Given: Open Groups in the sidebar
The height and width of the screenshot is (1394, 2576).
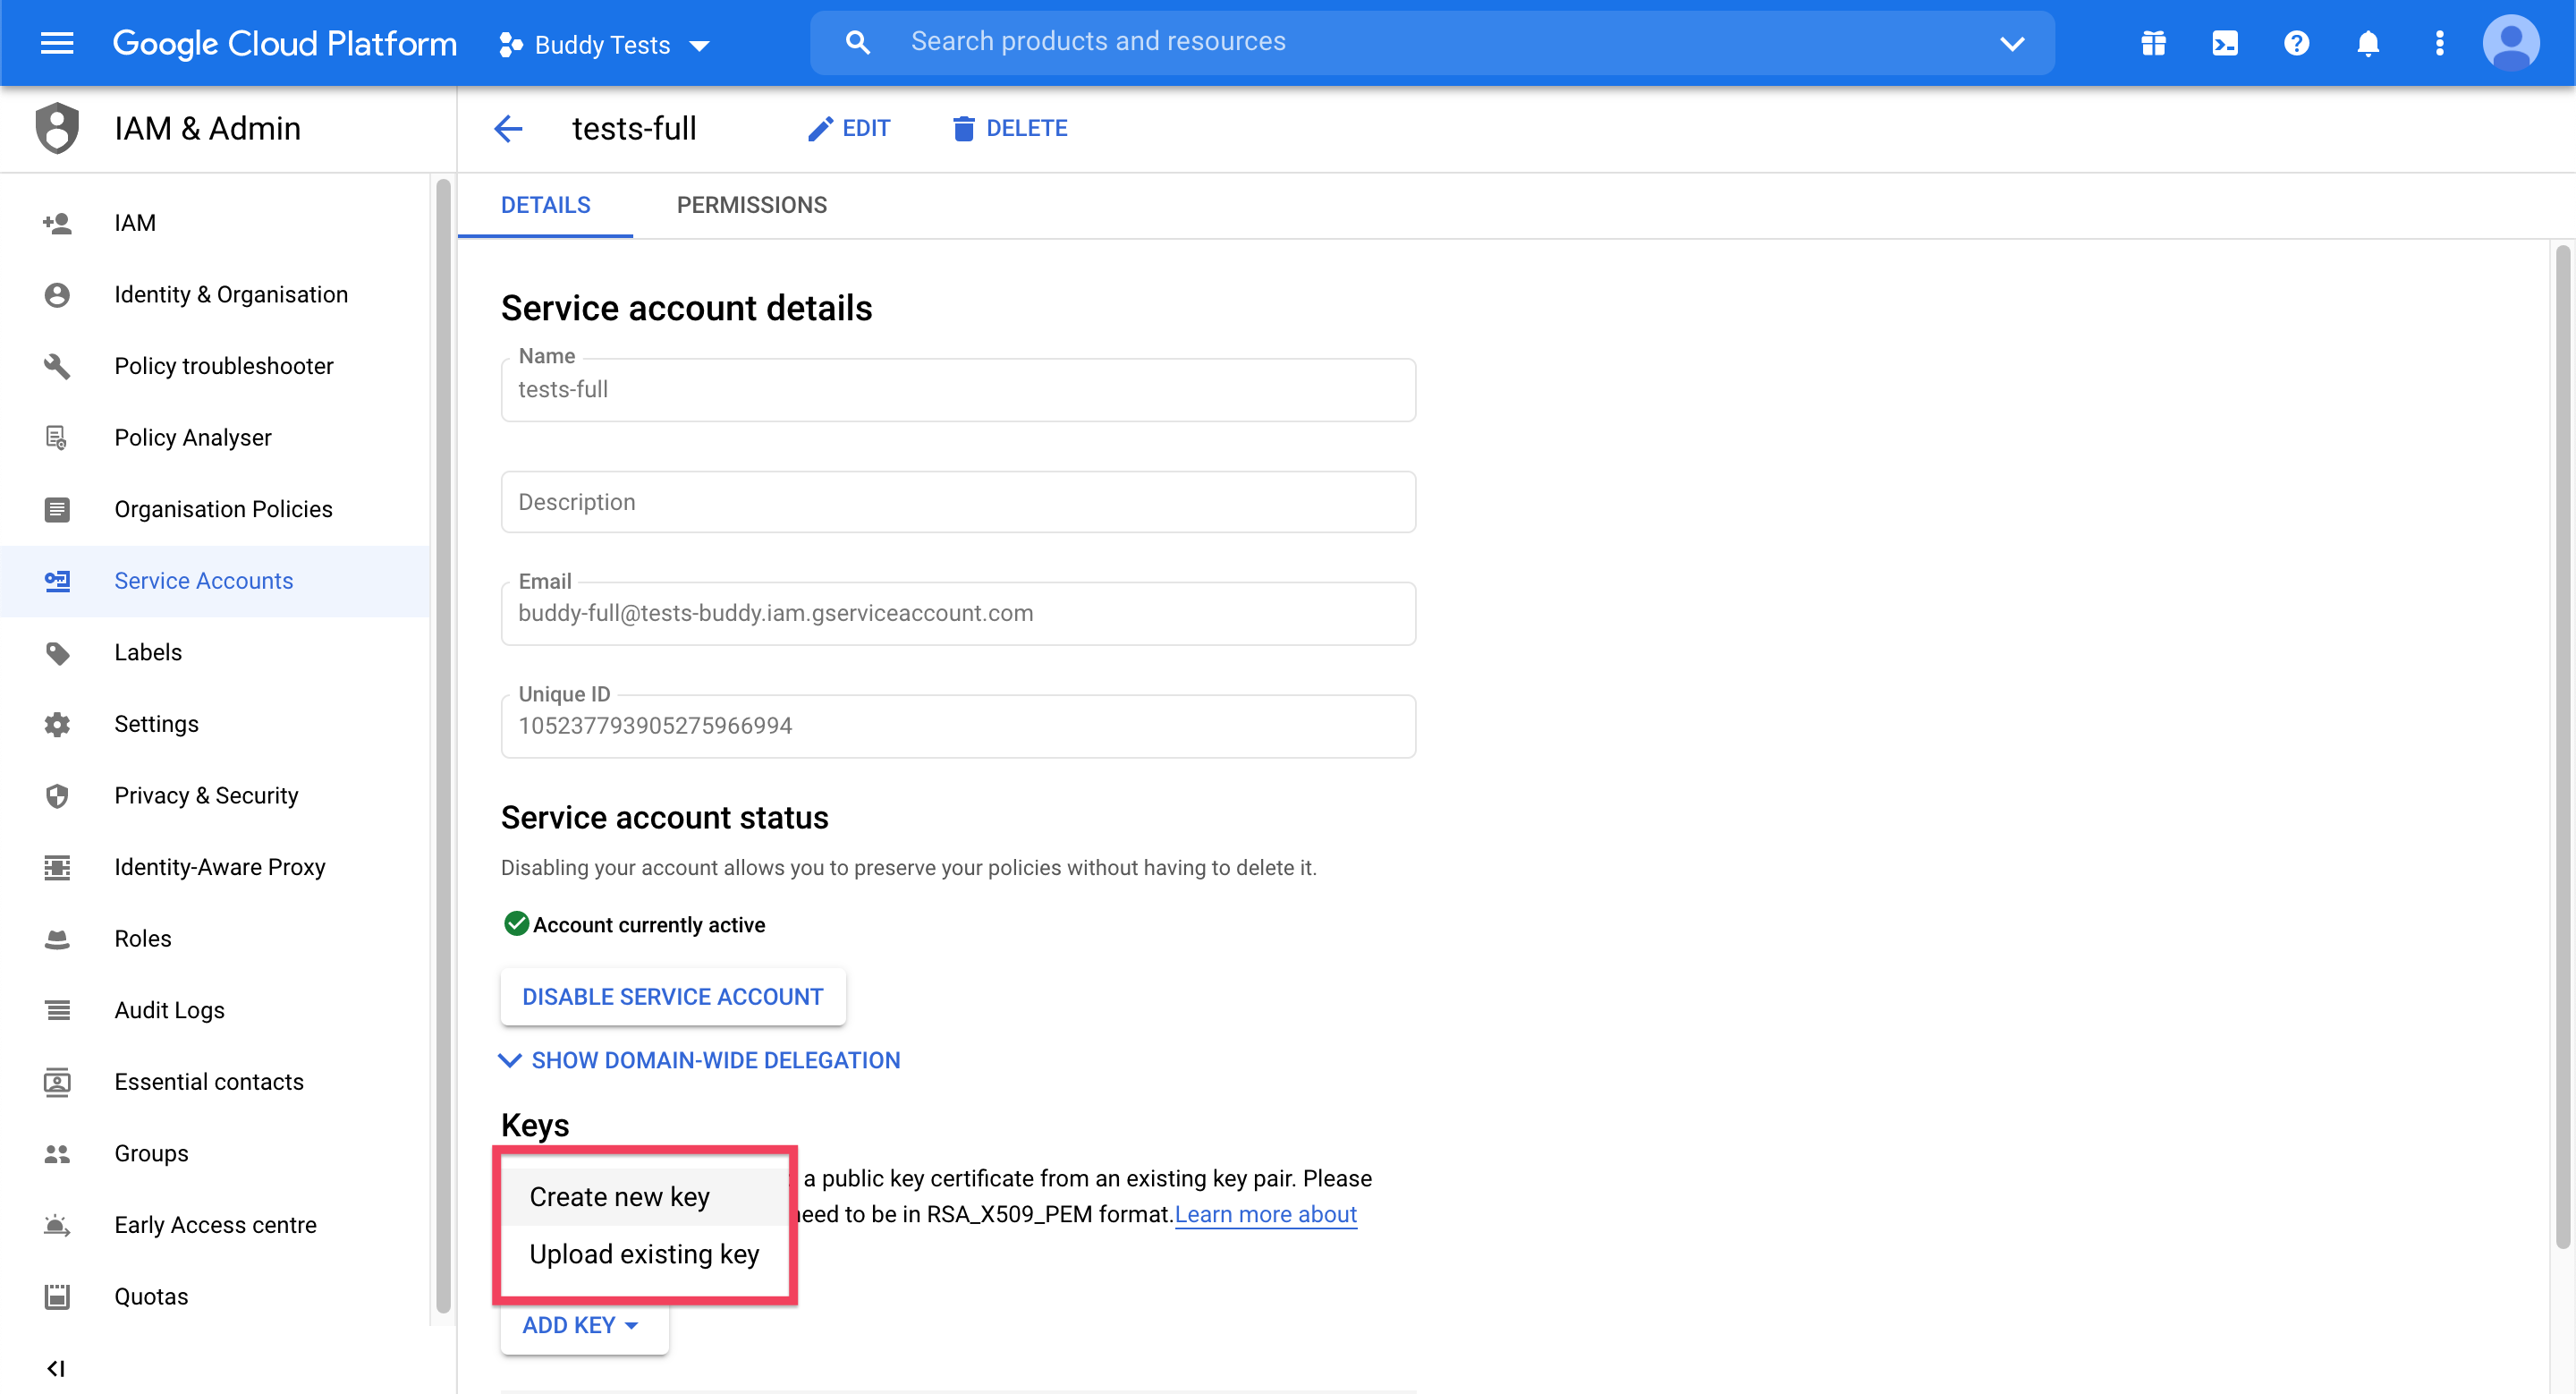Looking at the screenshot, I should coord(214,1153).
